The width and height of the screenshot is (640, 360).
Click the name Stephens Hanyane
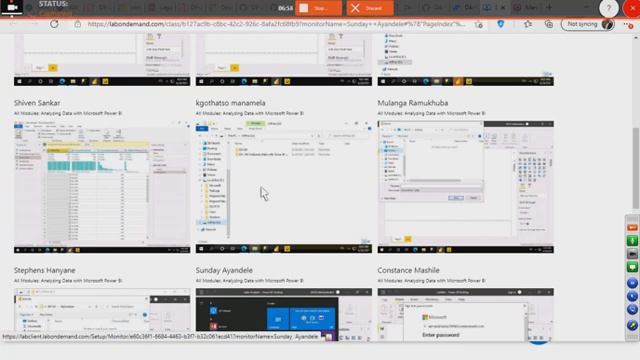pos(44,270)
